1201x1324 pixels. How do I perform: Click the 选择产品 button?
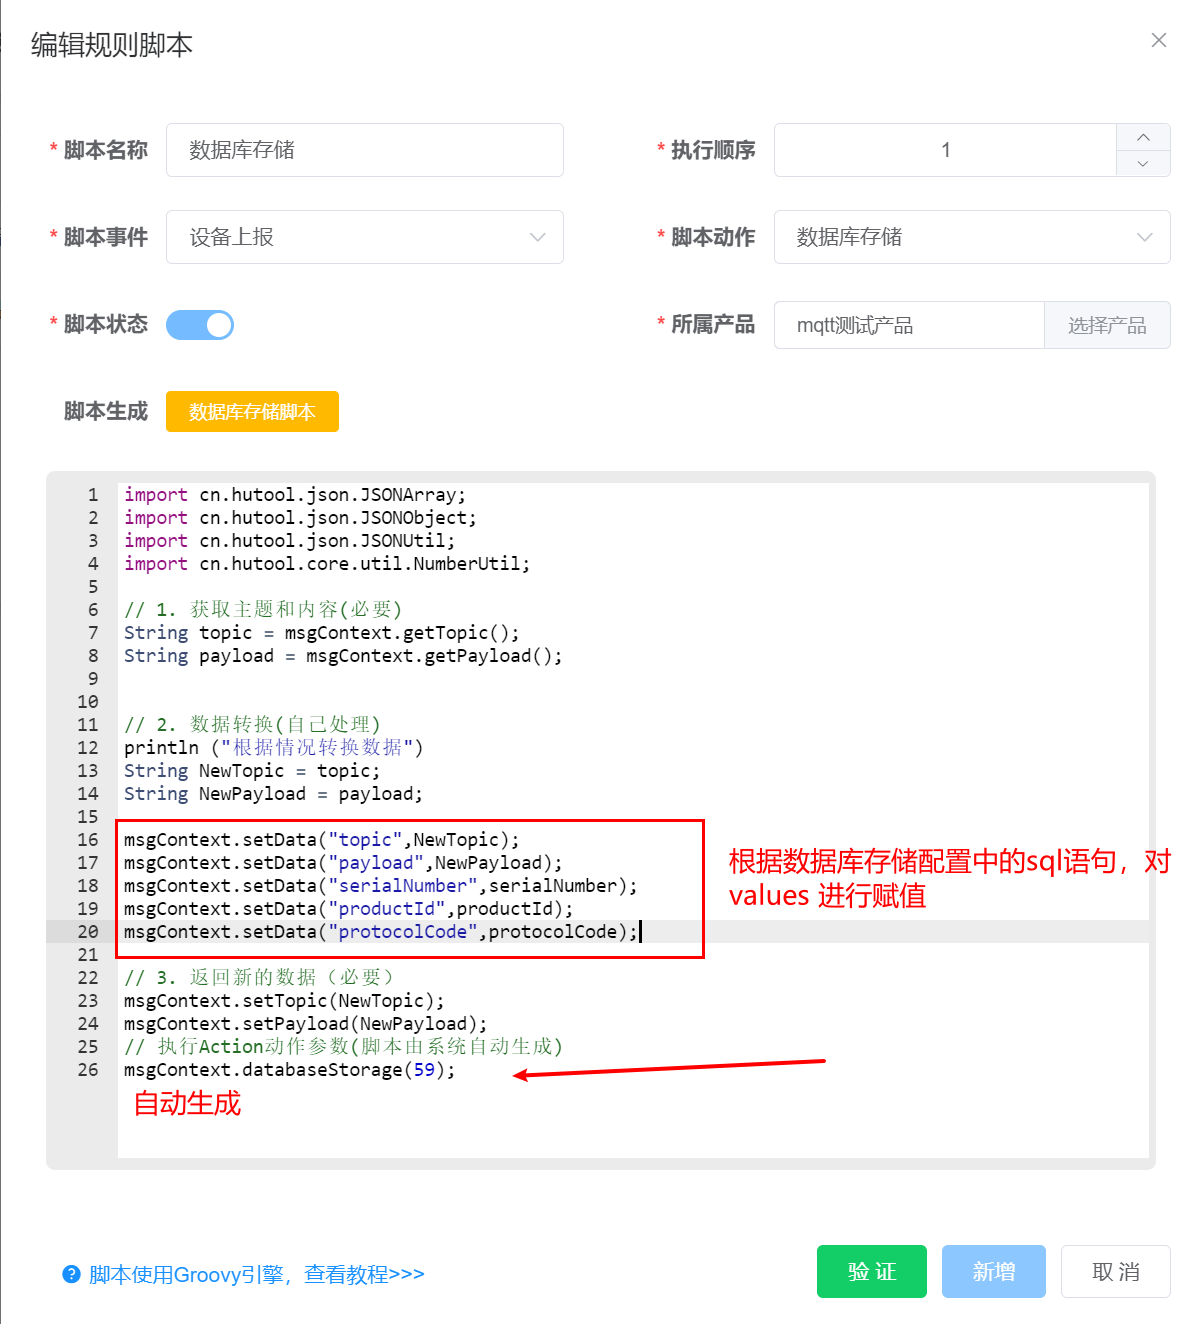[x=1107, y=325]
